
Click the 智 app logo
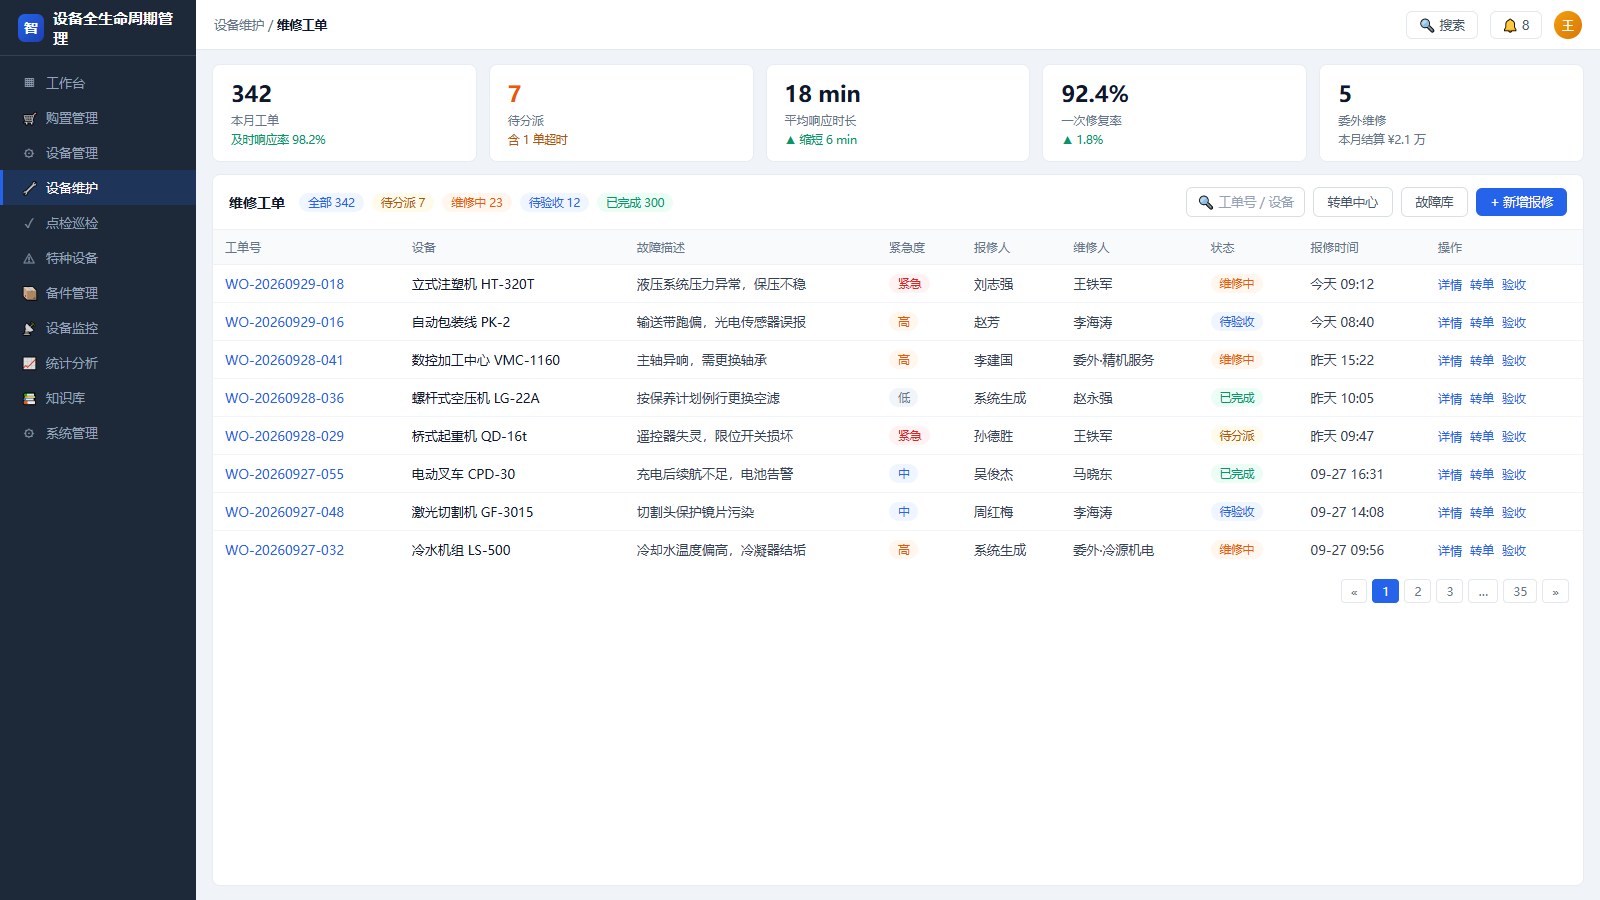pyautogui.click(x=31, y=28)
